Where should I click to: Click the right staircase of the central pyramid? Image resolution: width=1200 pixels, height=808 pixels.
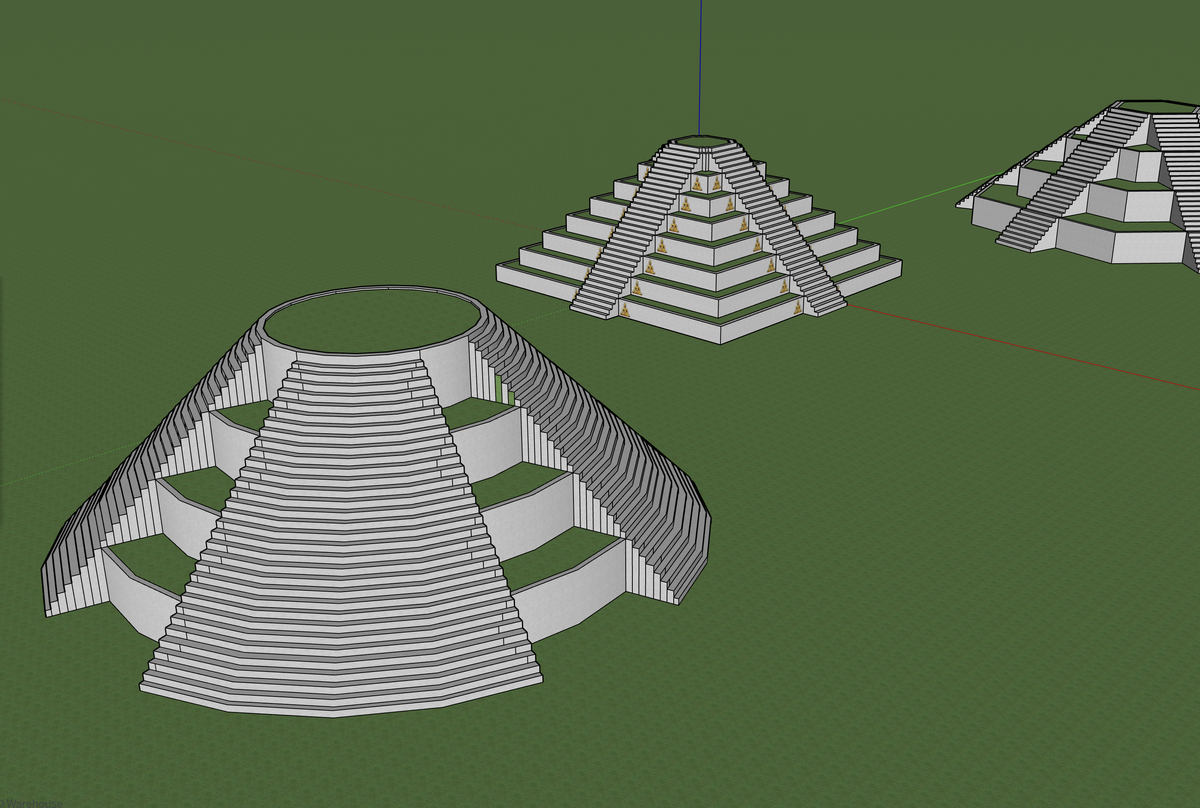click(x=785, y=240)
